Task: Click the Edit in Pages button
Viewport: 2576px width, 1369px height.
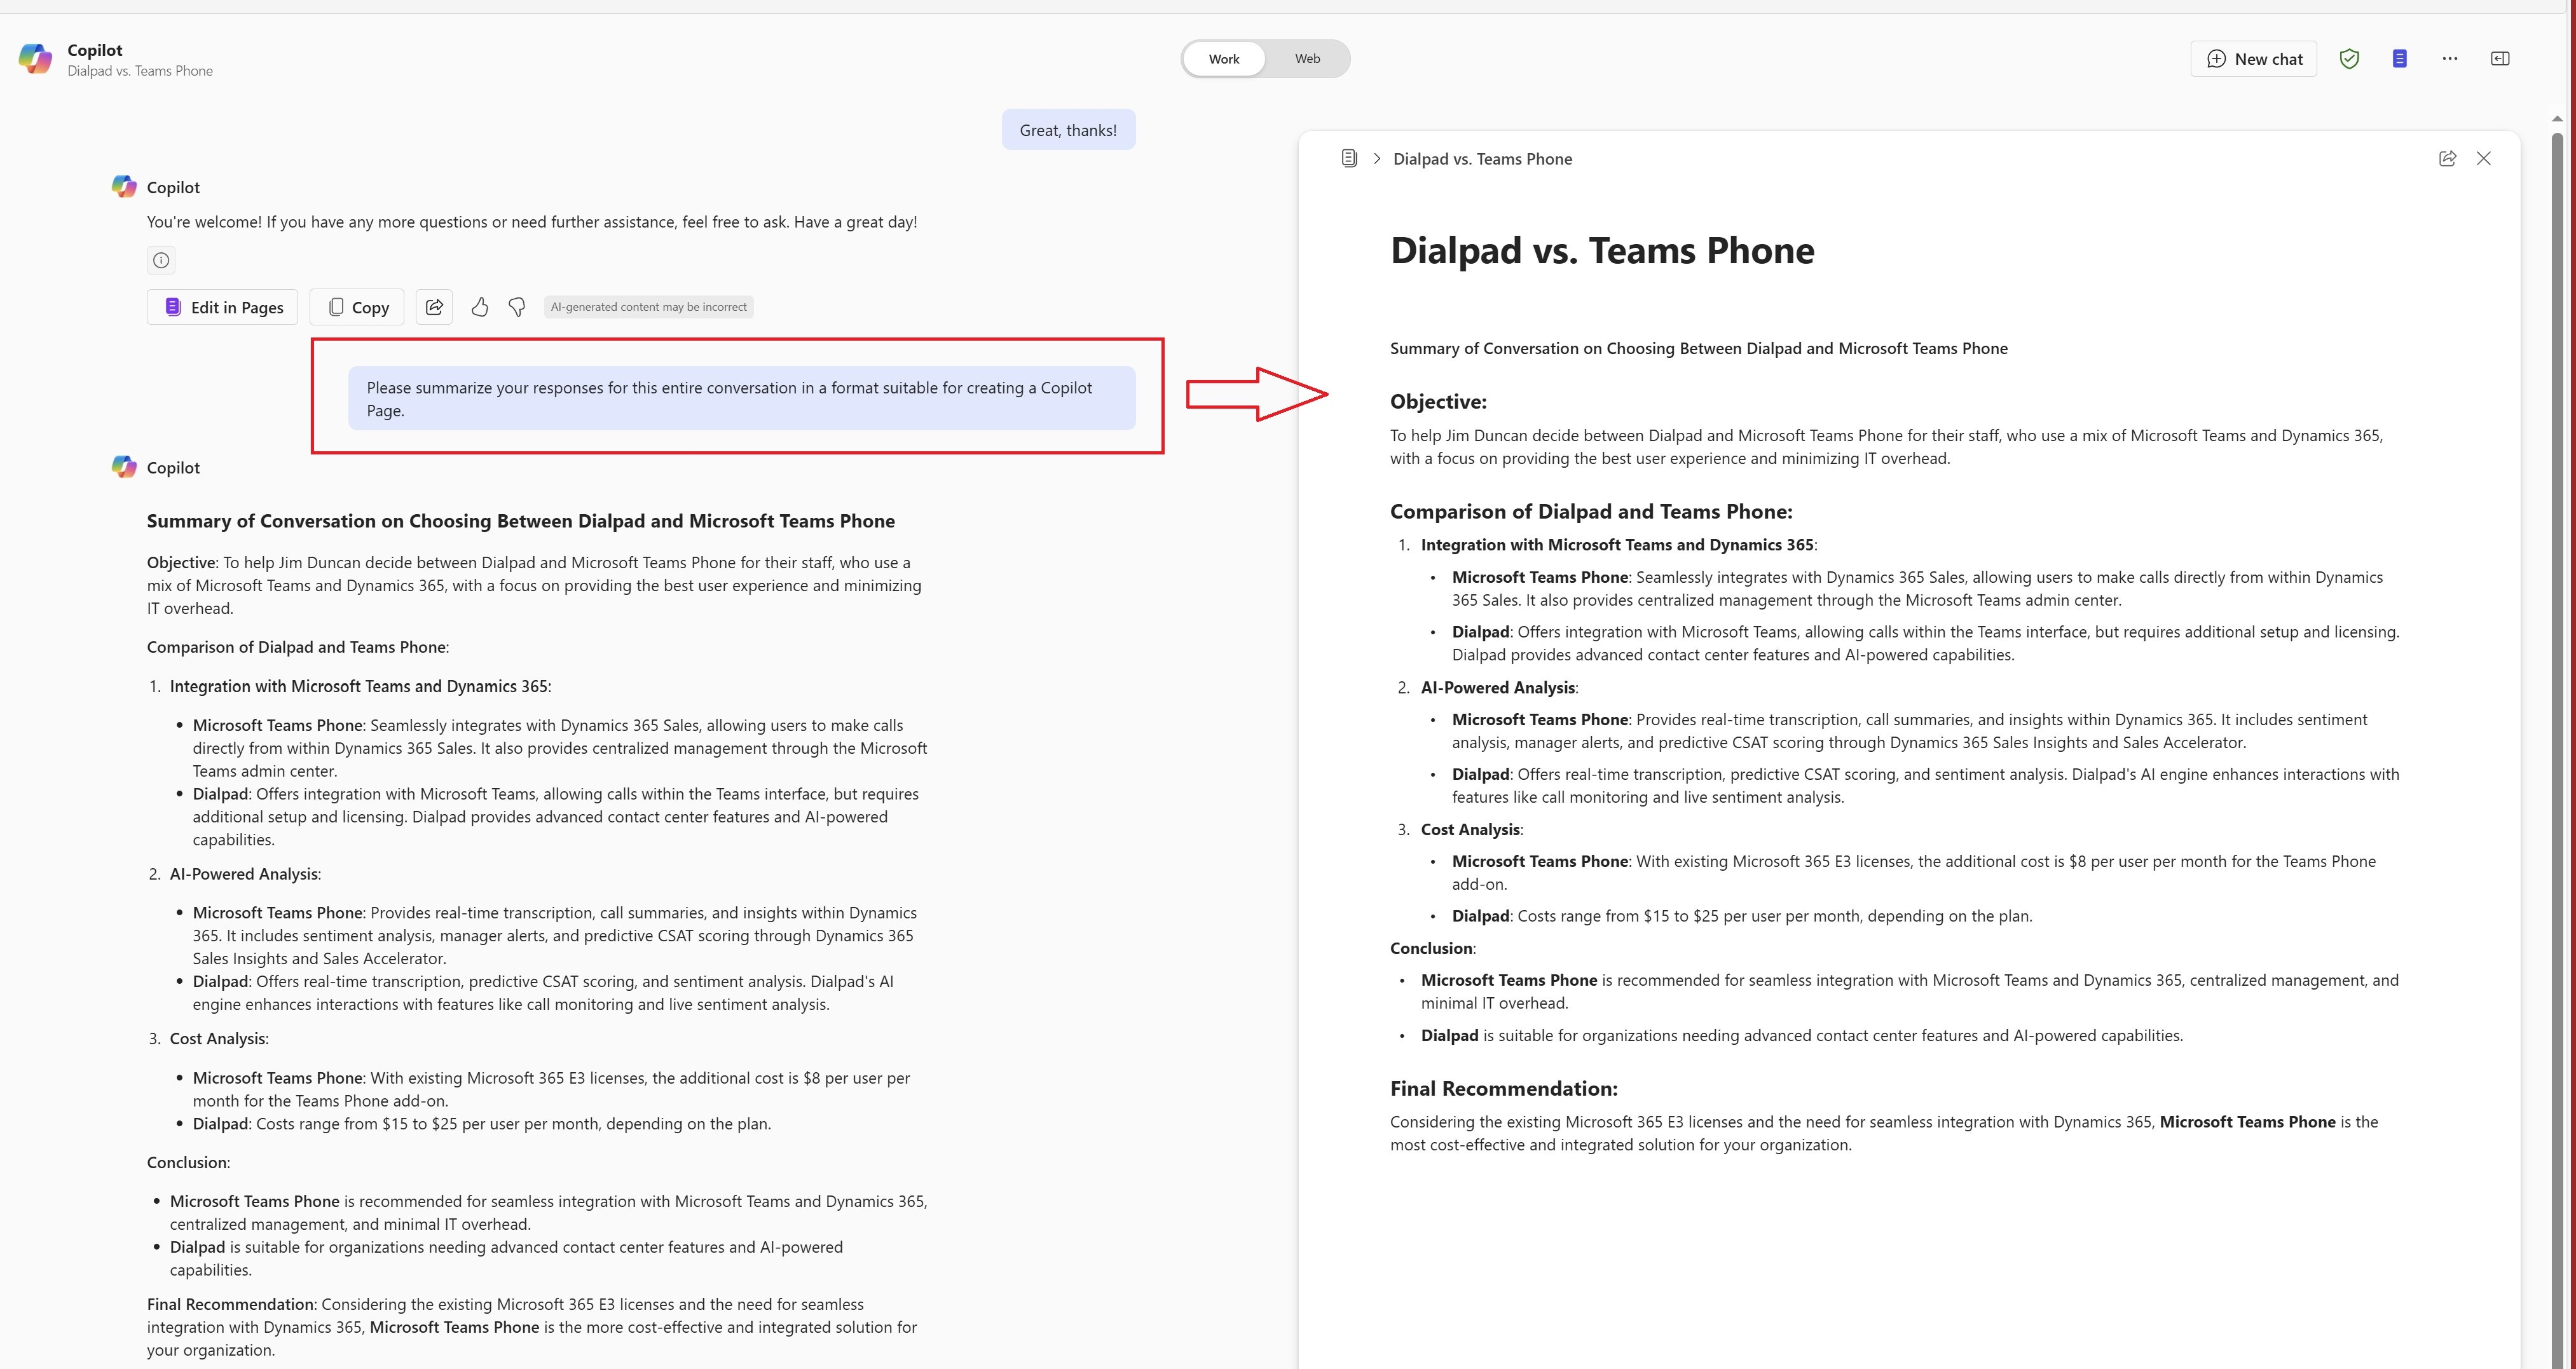Action: [223, 307]
